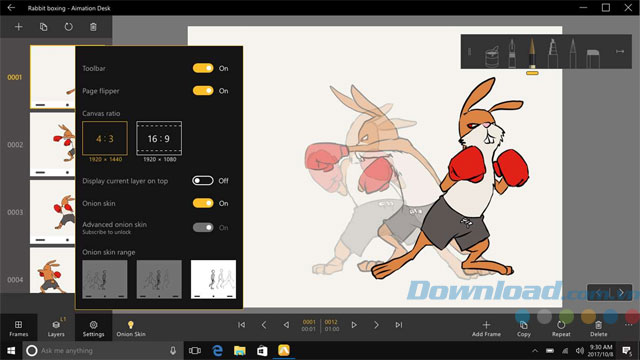This screenshot has height=360, width=640.
Task: Click the Repeat button
Action: (561, 328)
